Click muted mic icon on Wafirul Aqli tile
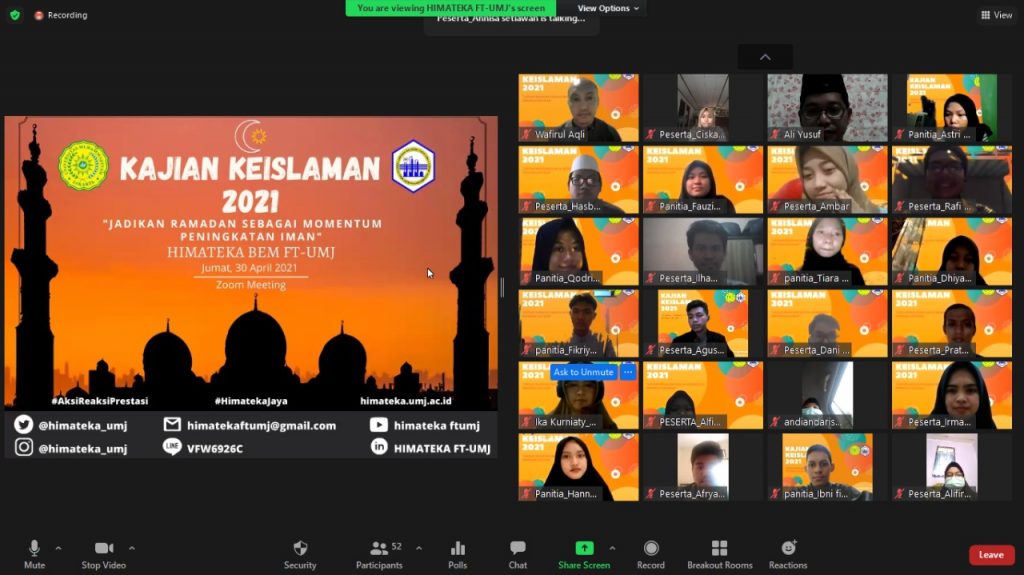Viewport: 1024px width, 575px height. [526, 134]
